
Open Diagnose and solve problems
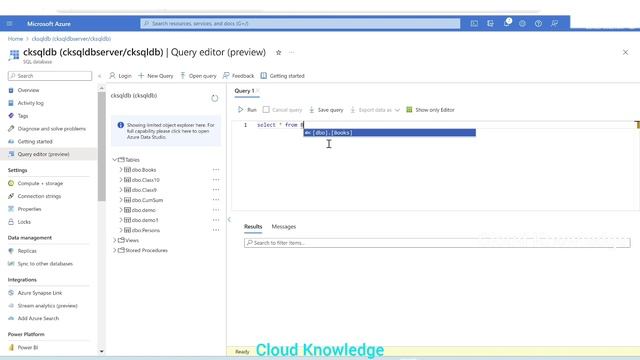click(x=51, y=129)
